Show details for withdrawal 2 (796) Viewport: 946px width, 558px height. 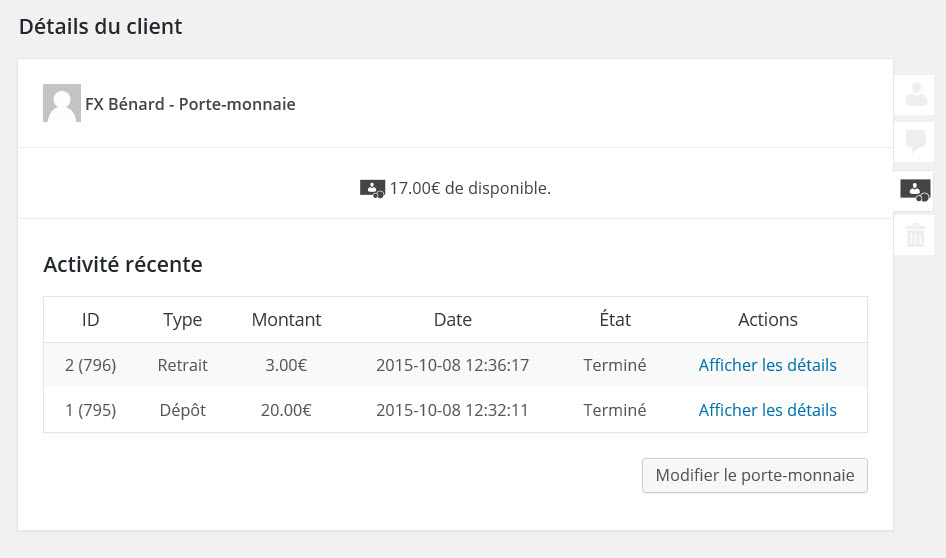[767, 365]
